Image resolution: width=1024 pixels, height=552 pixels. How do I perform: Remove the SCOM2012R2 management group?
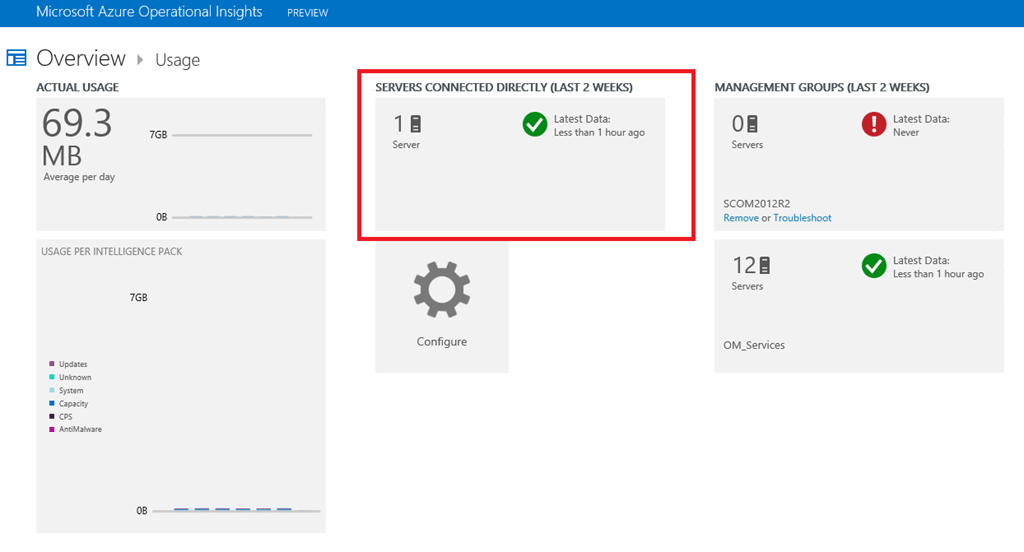pos(741,218)
